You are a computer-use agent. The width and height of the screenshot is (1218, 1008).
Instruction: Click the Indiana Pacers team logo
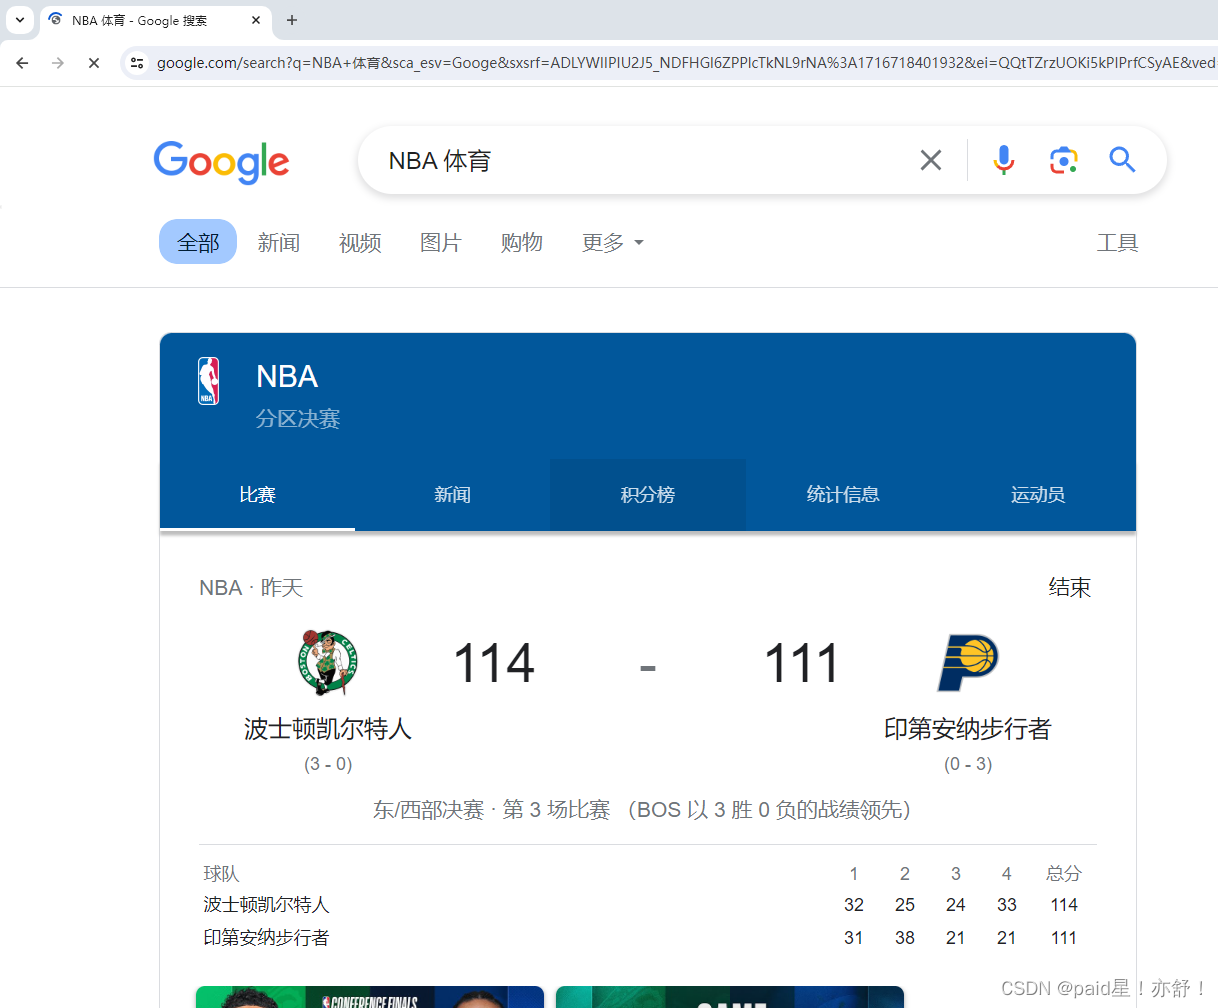(968, 662)
